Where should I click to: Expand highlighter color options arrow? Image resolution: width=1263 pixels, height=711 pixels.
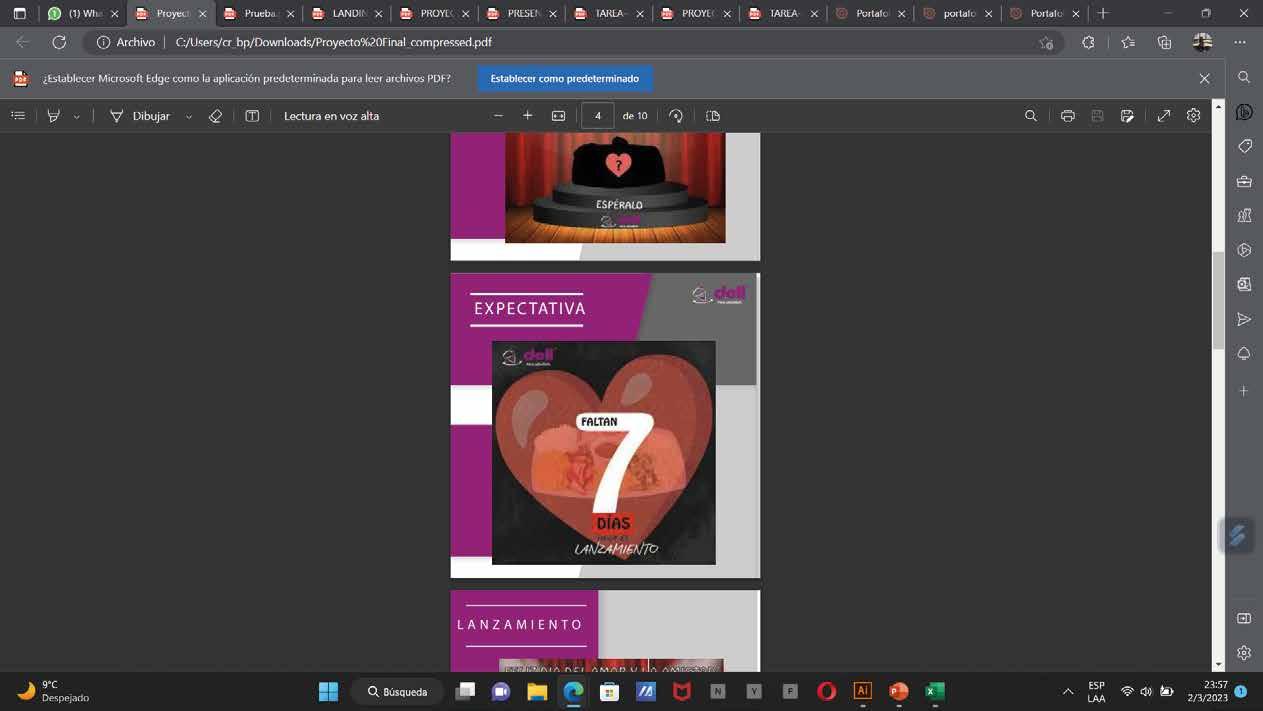pyautogui.click(x=76, y=117)
